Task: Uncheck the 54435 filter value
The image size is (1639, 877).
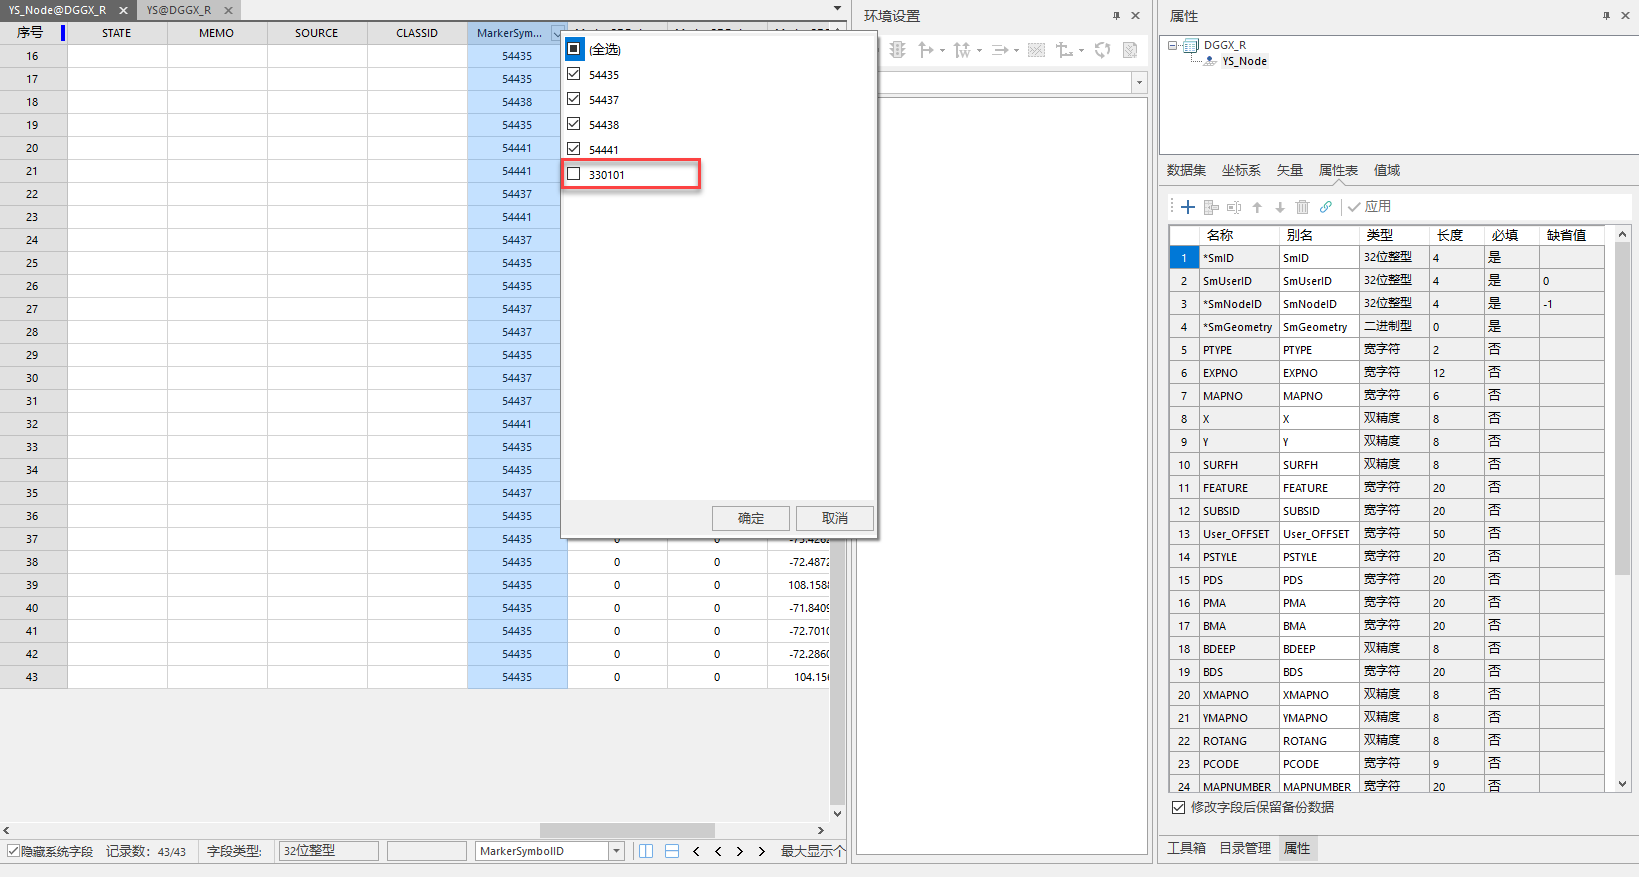Action: tap(574, 74)
